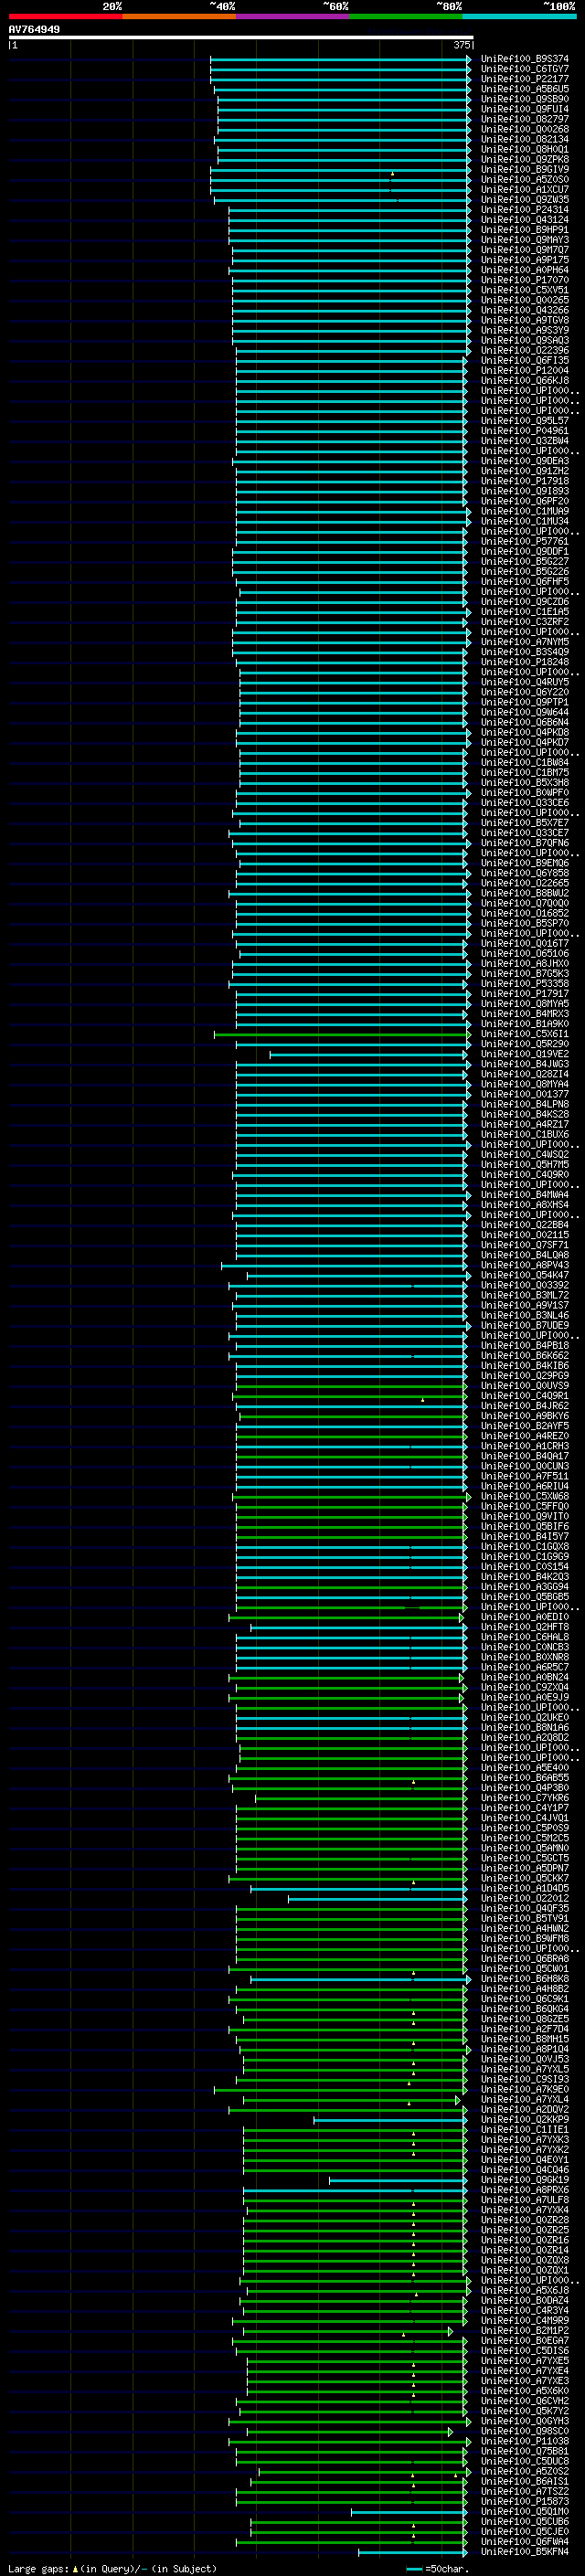
Task: Select label UniRef100_Q9M7Q7
Action: pos(525,250)
